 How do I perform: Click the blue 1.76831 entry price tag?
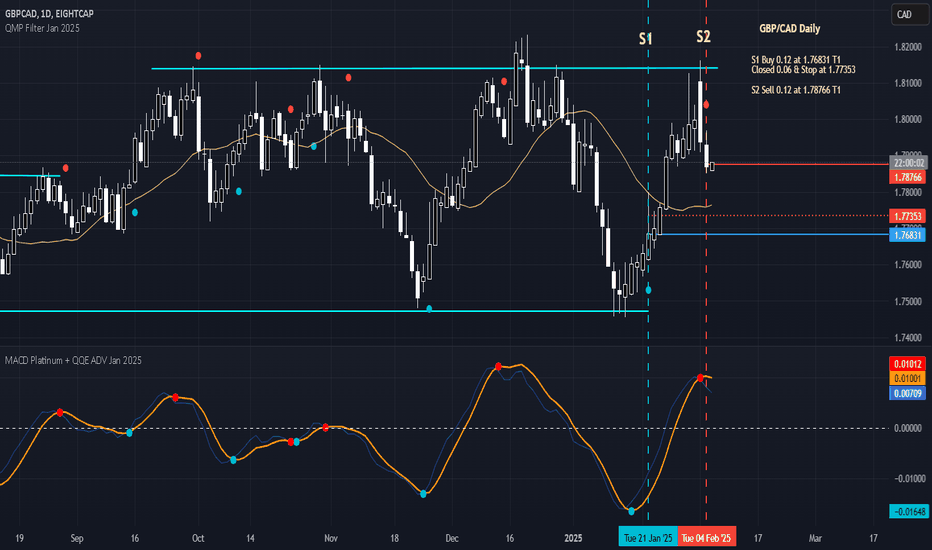908,235
